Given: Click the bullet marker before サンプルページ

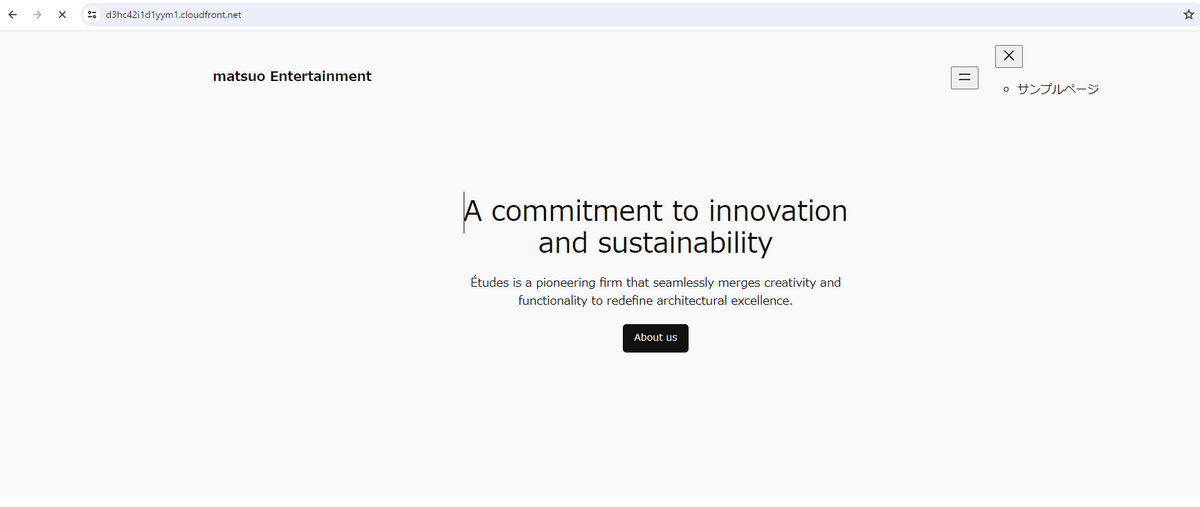Looking at the screenshot, I should pyautogui.click(x=1006, y=90).
